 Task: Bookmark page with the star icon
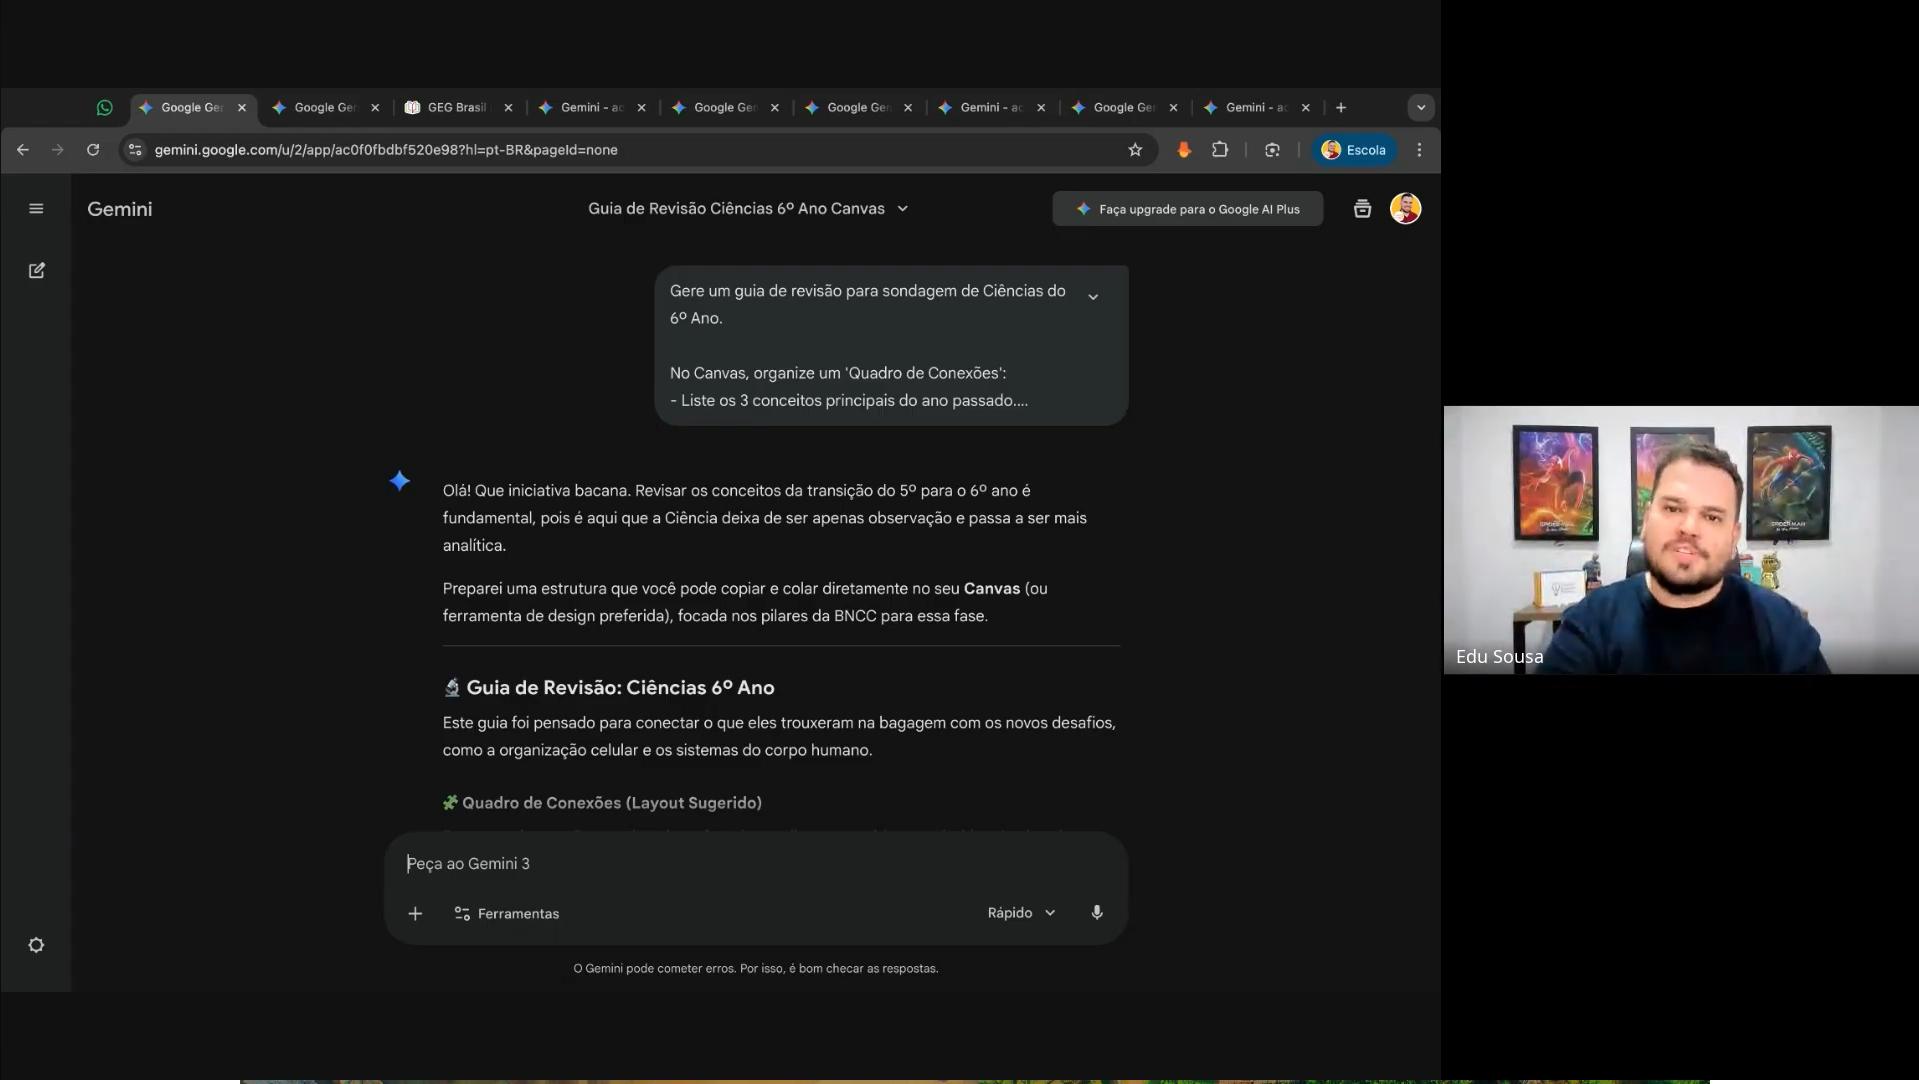pyautogui.click(x=1135, y=150)
